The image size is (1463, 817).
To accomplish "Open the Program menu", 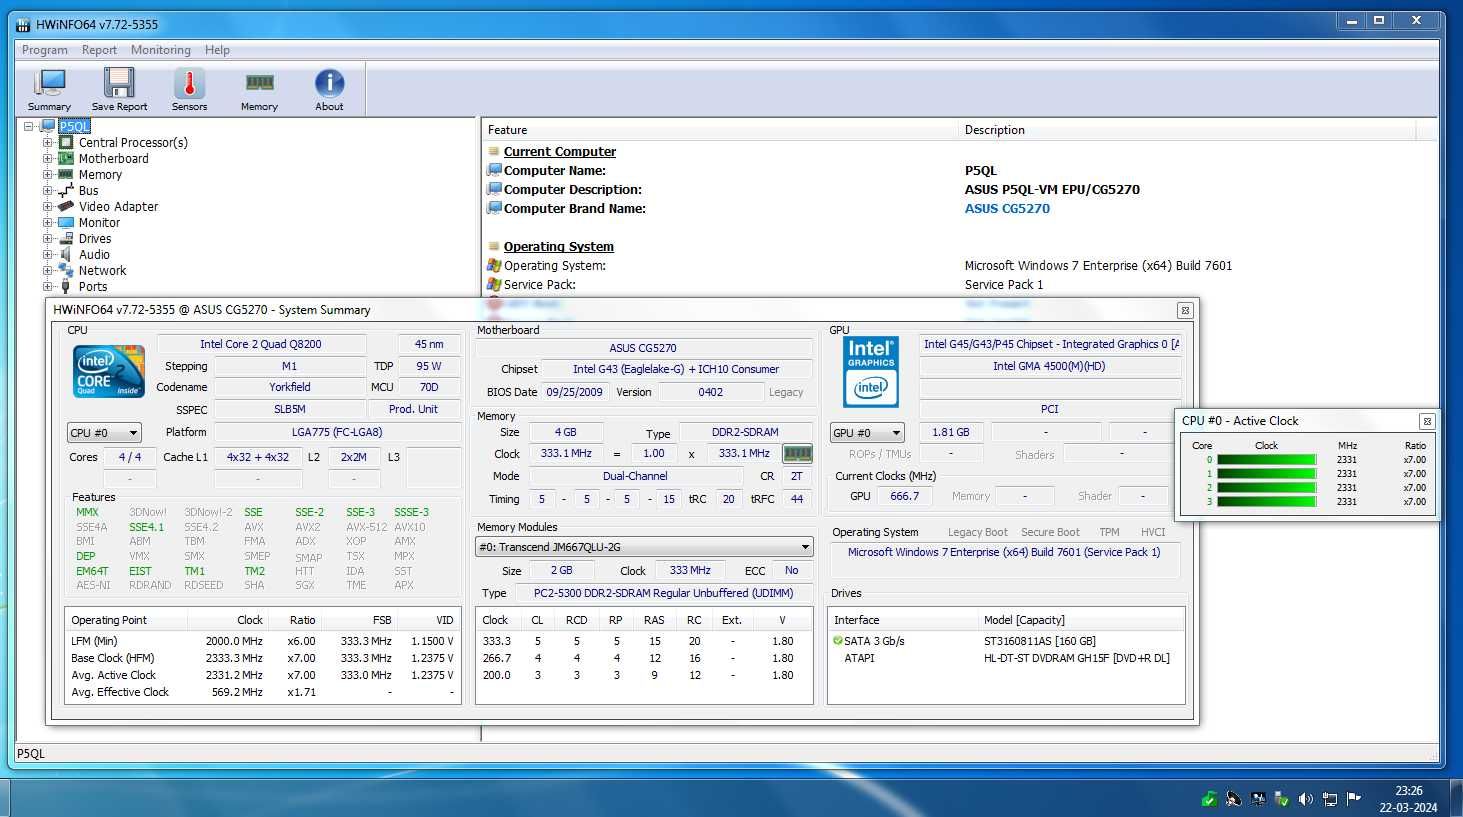I will pos(45,50).
